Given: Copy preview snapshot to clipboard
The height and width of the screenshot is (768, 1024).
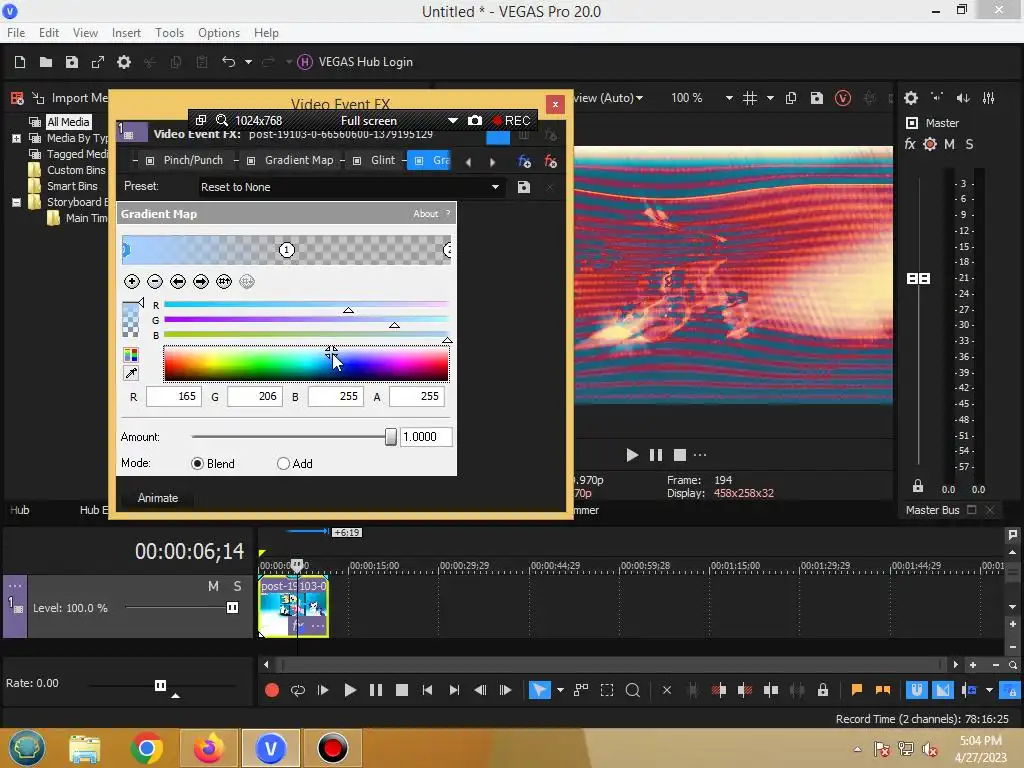Looking at the screenshot, I should pyautogui.click(x=791, y=98).
